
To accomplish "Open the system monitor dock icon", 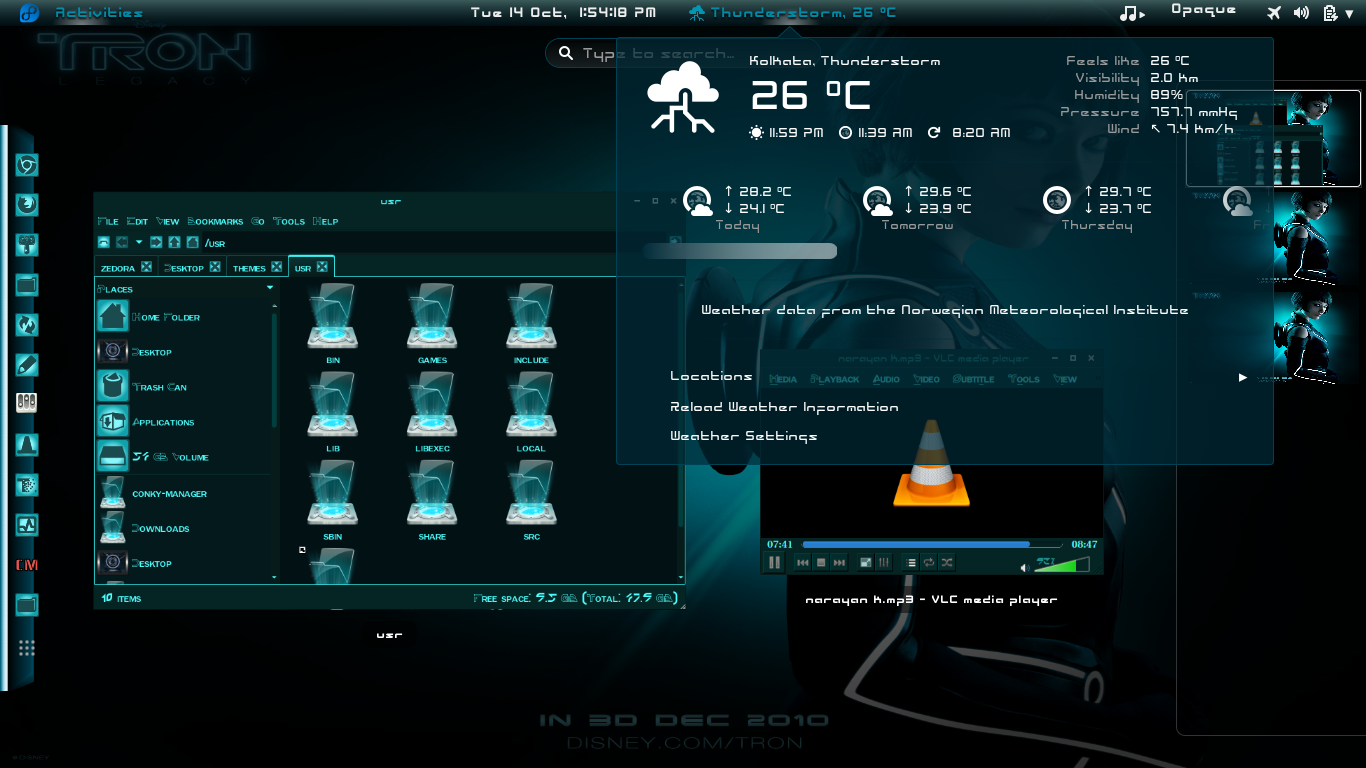I will [27, 524].
